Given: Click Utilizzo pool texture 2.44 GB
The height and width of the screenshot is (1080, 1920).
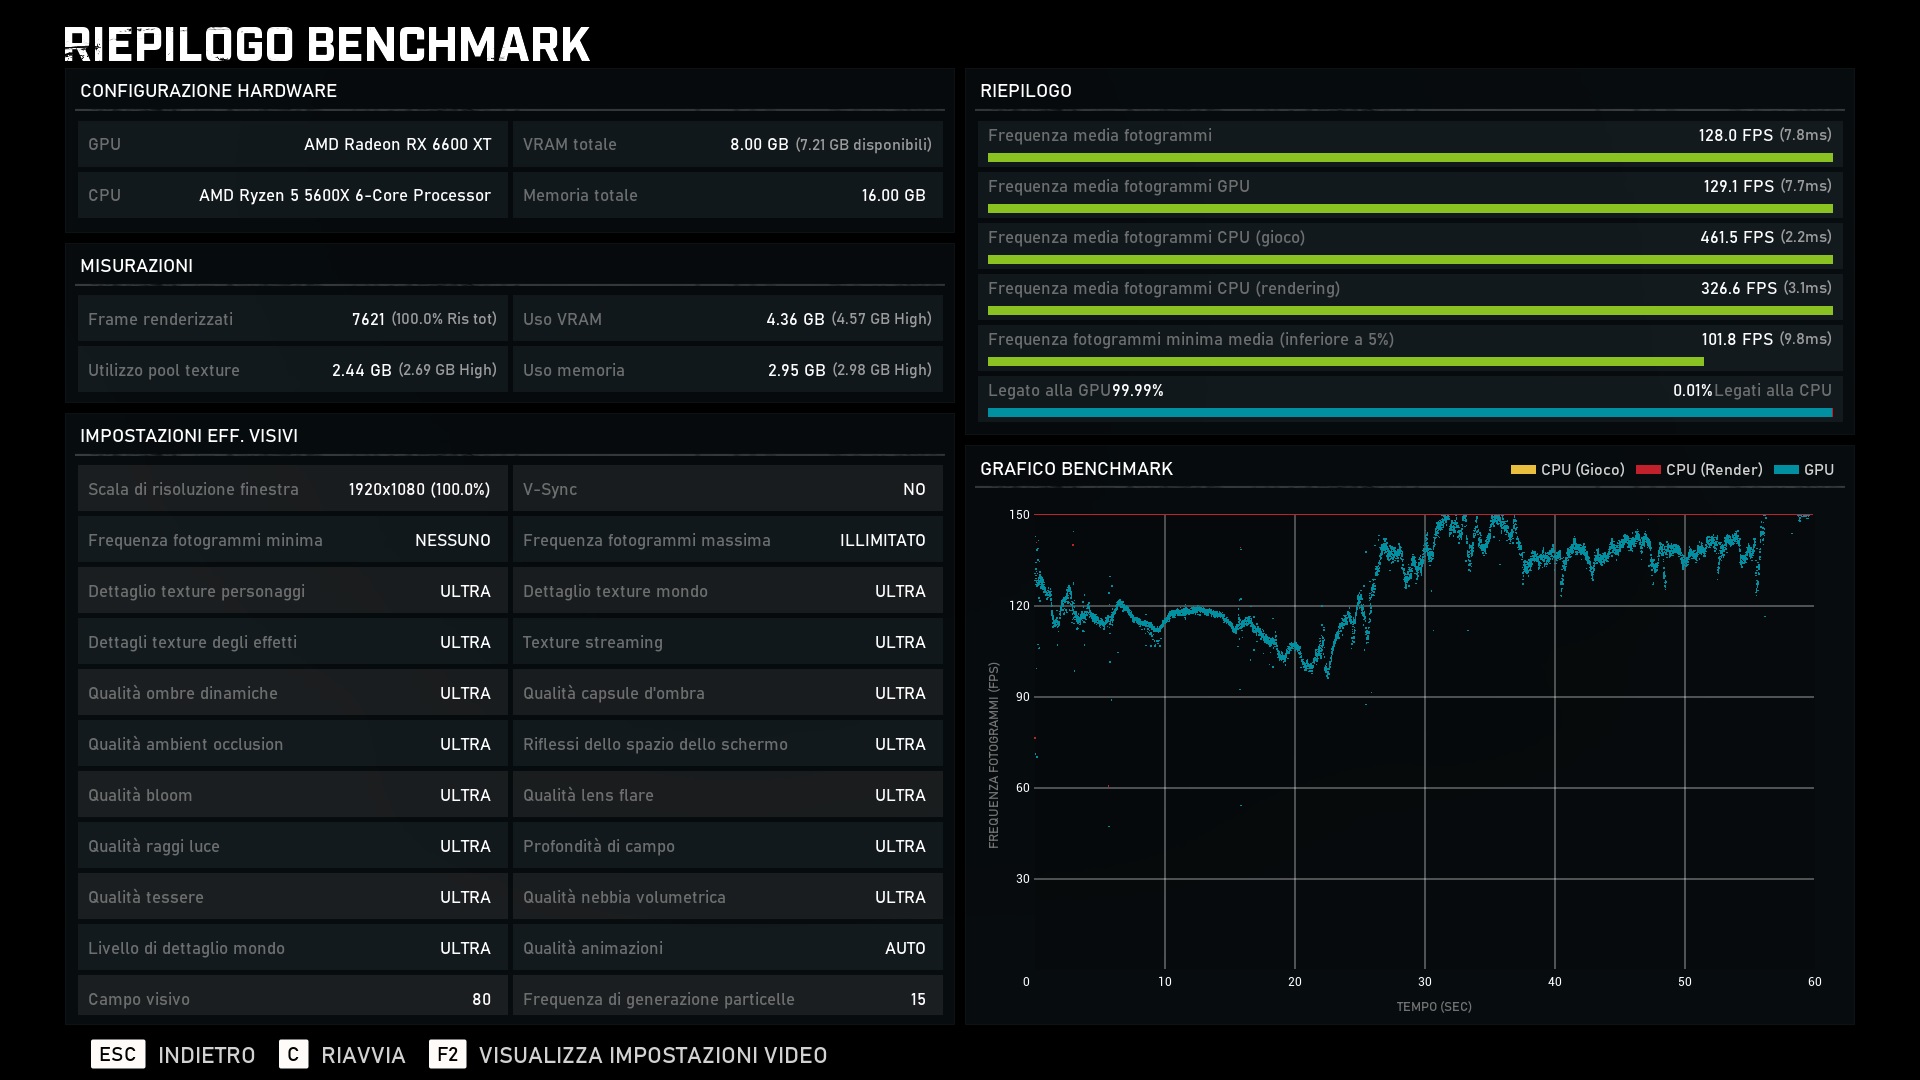Looking at the screenshot, I should tap(362, 370).
